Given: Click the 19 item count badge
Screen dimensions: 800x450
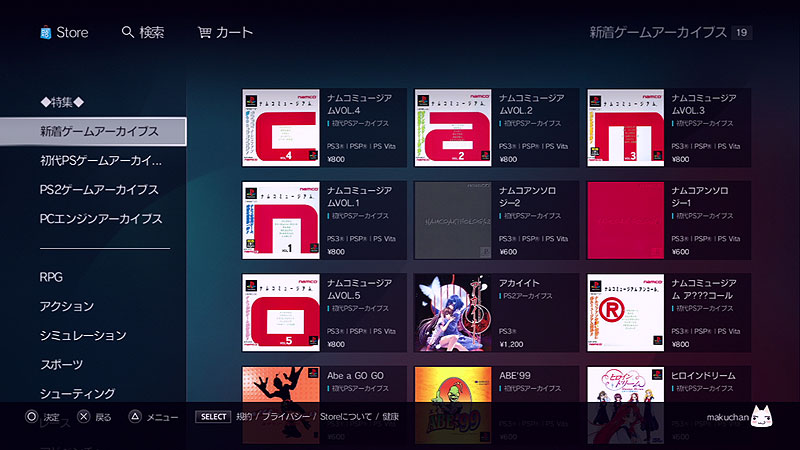Looking at the screenshot, I should click(741, 33).
